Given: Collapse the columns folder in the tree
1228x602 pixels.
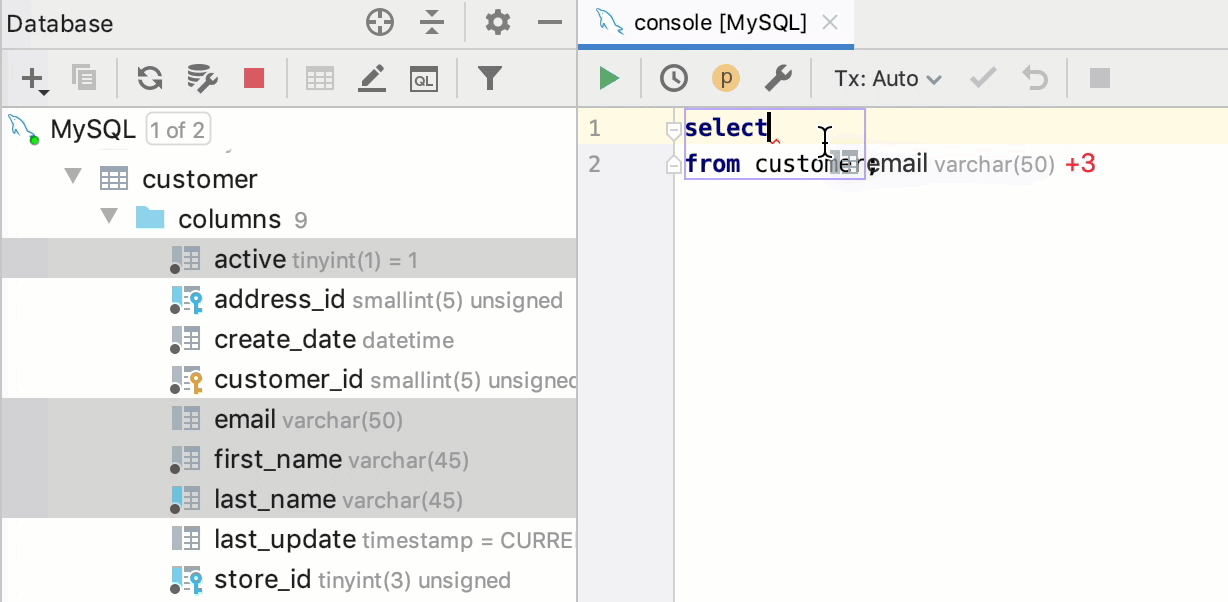Looking at the screenshot, I should pyautogui.click(x=108, y=218).
